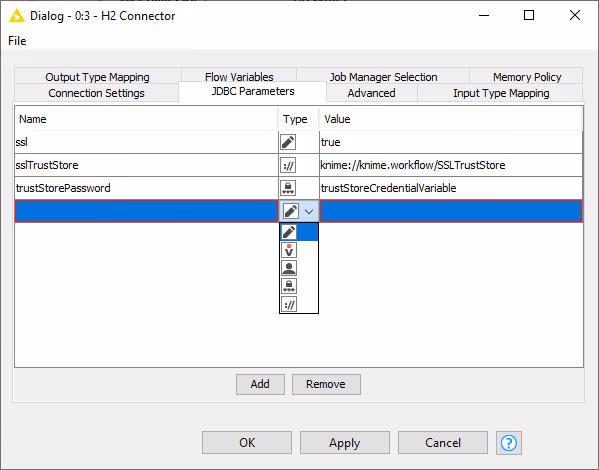Switch to the Connection Settings tab
Screen dimensions: 599x470
[96, 93]
